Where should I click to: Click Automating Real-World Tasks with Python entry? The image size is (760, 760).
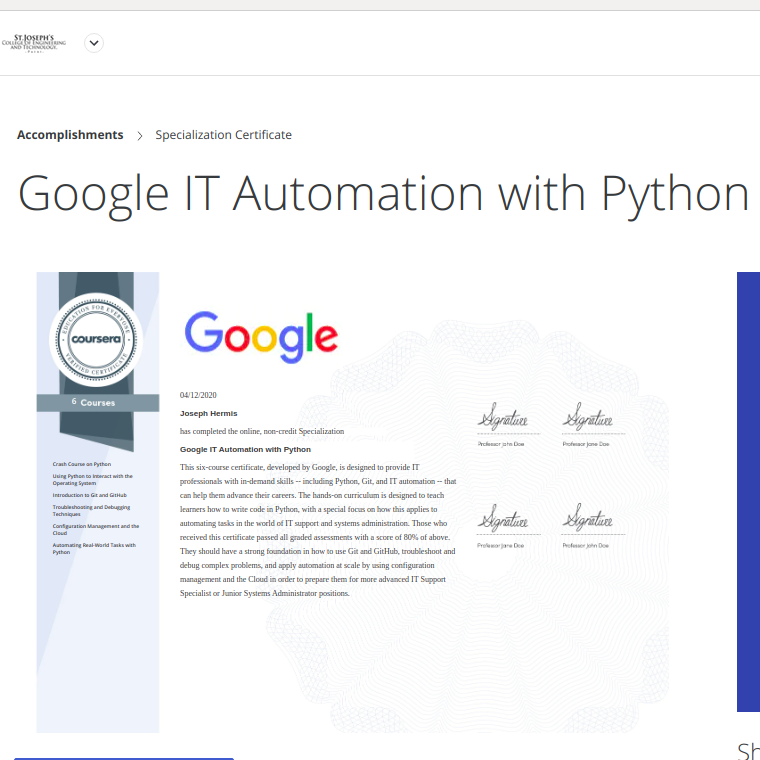[94, 548]
